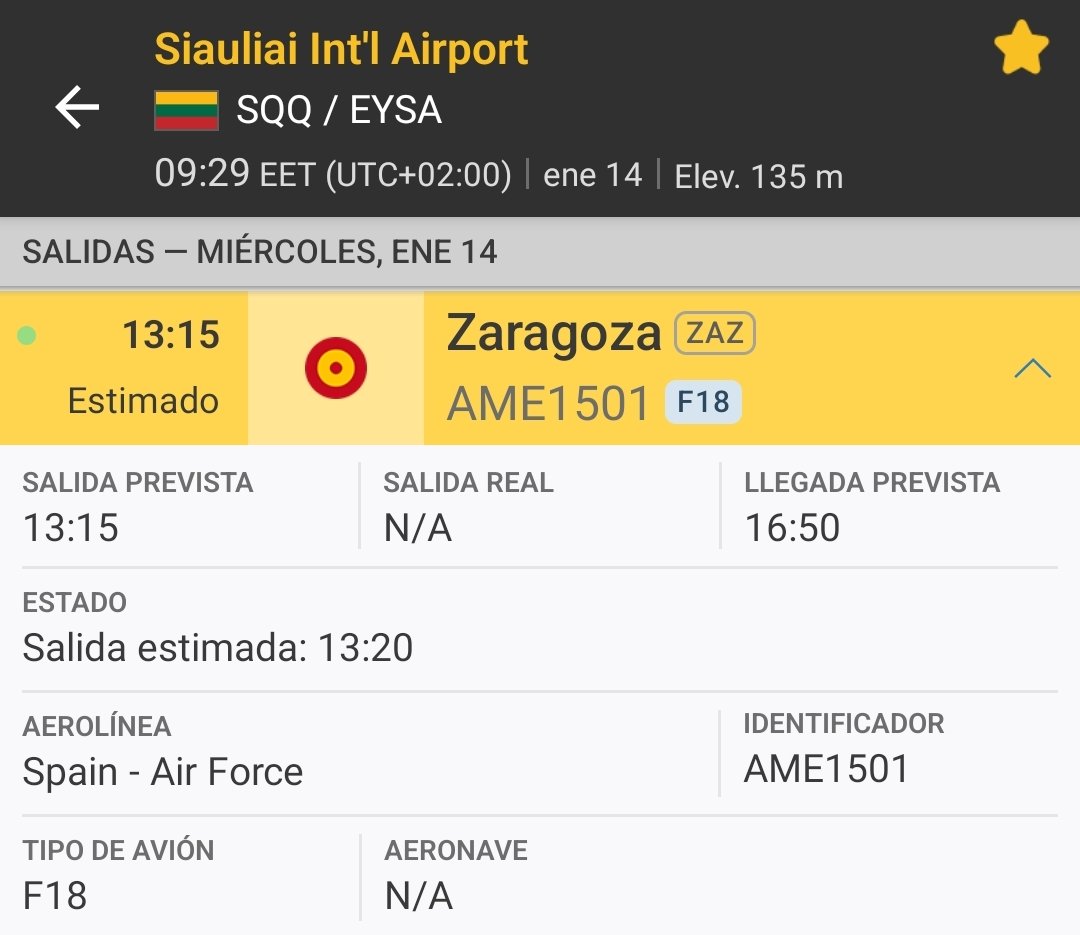The height and width of the screenshot is (935, 1080).
Task: Tap the Zaragoza destination name
Action: (x=554, y=333)
